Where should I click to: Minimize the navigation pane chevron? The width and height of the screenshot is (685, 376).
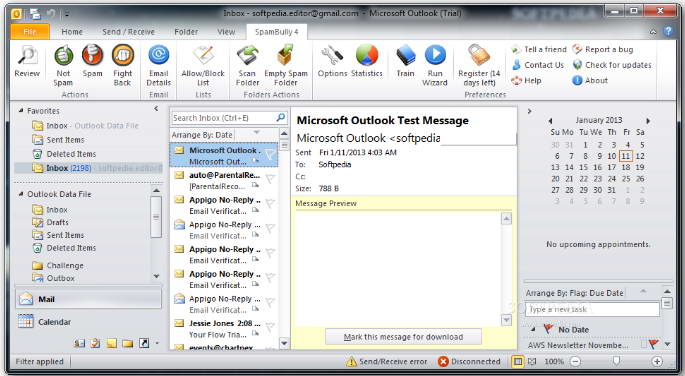point(156,109)
